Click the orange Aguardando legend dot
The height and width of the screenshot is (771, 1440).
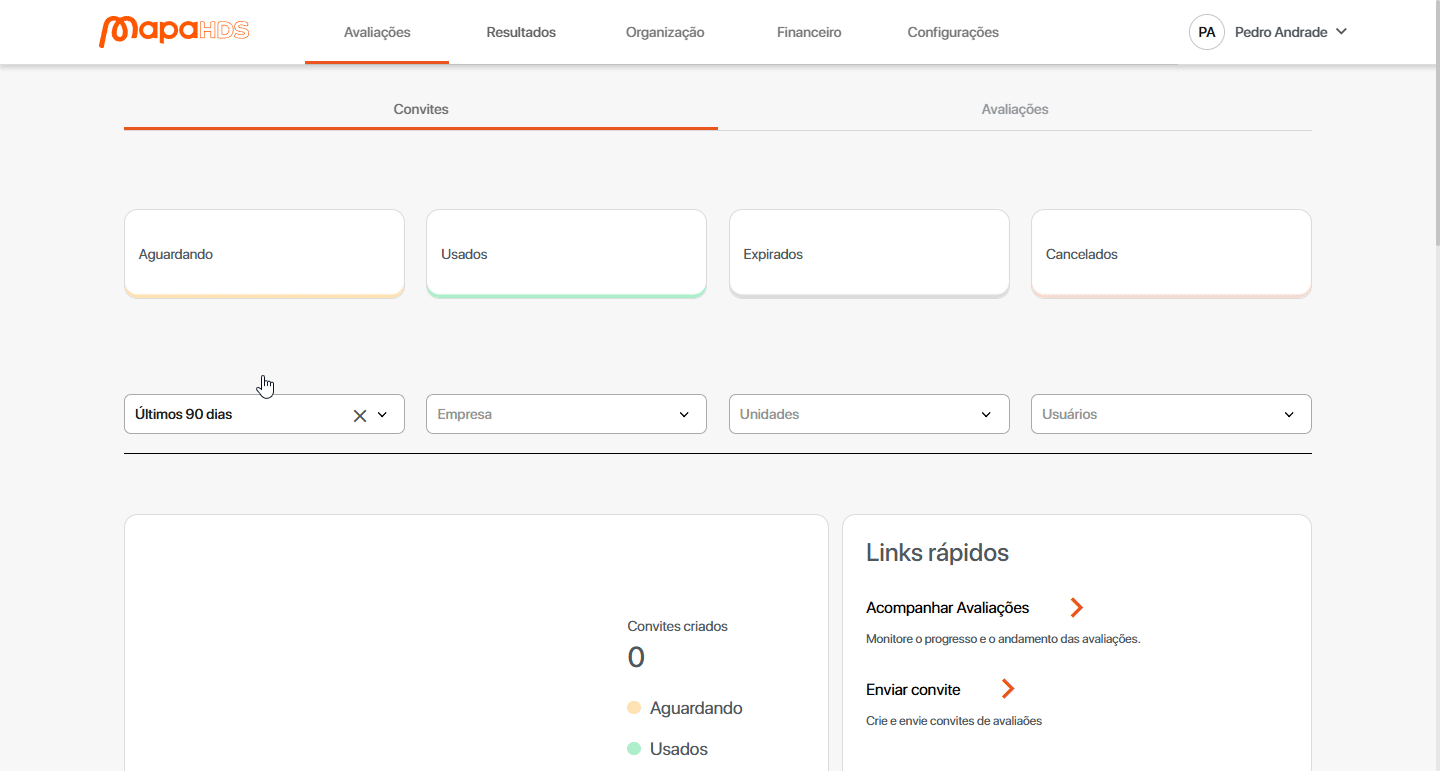633,708
